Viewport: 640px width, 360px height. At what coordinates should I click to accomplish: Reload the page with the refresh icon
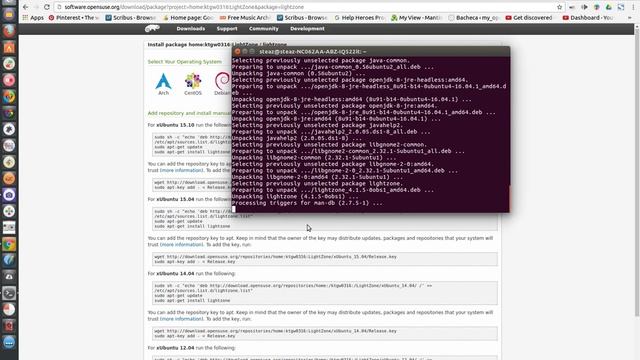click(47, 7)
